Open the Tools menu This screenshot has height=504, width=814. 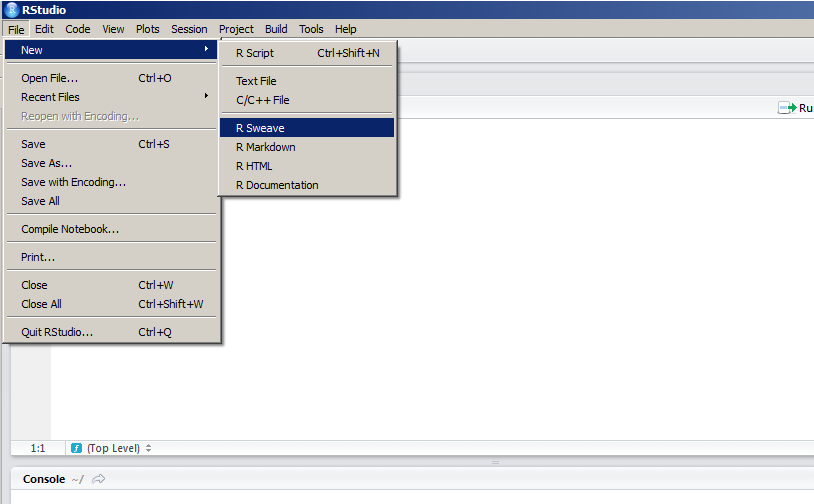click(311, 29)
